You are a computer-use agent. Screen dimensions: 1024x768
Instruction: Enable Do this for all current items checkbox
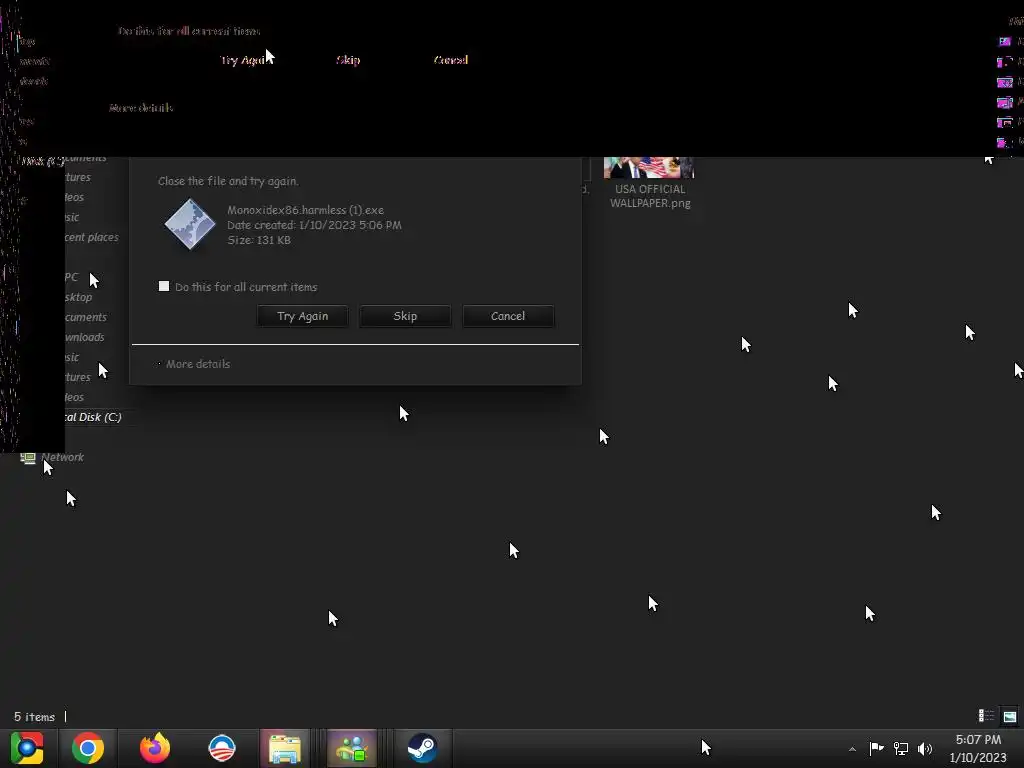[164, 286]
